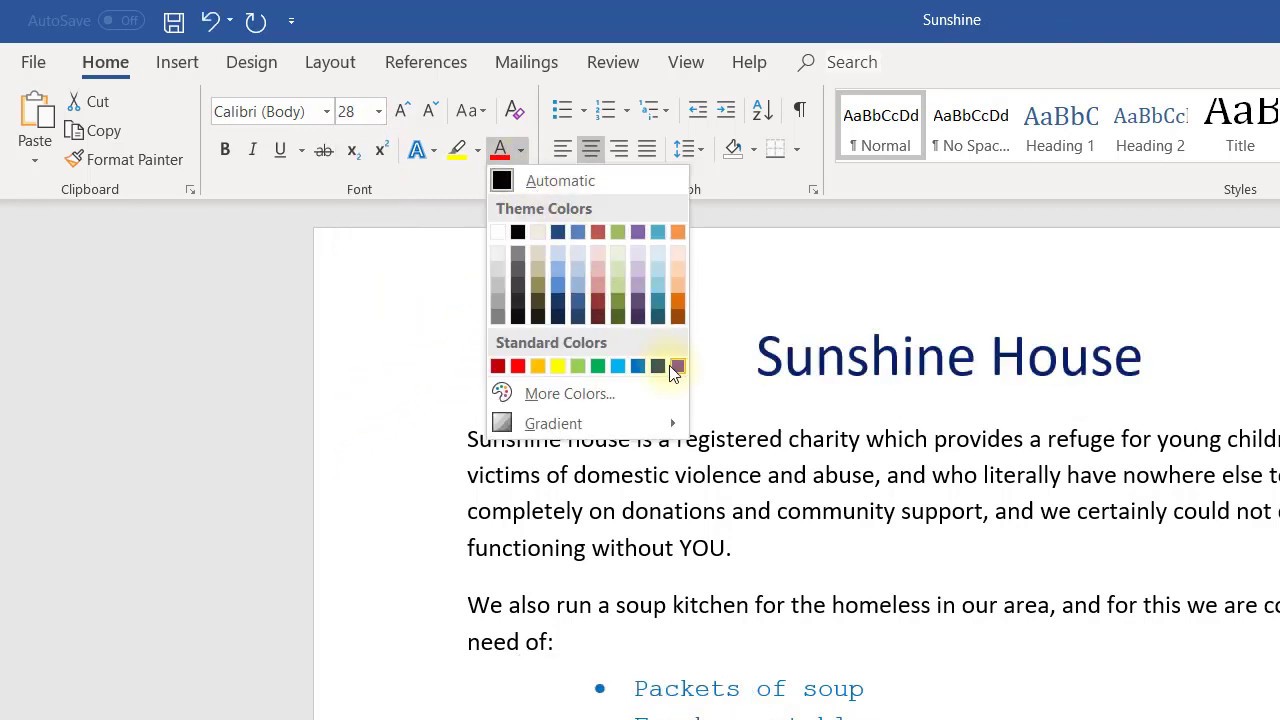
Task: Toggle Align Right
Action: (x=619, y=150)
